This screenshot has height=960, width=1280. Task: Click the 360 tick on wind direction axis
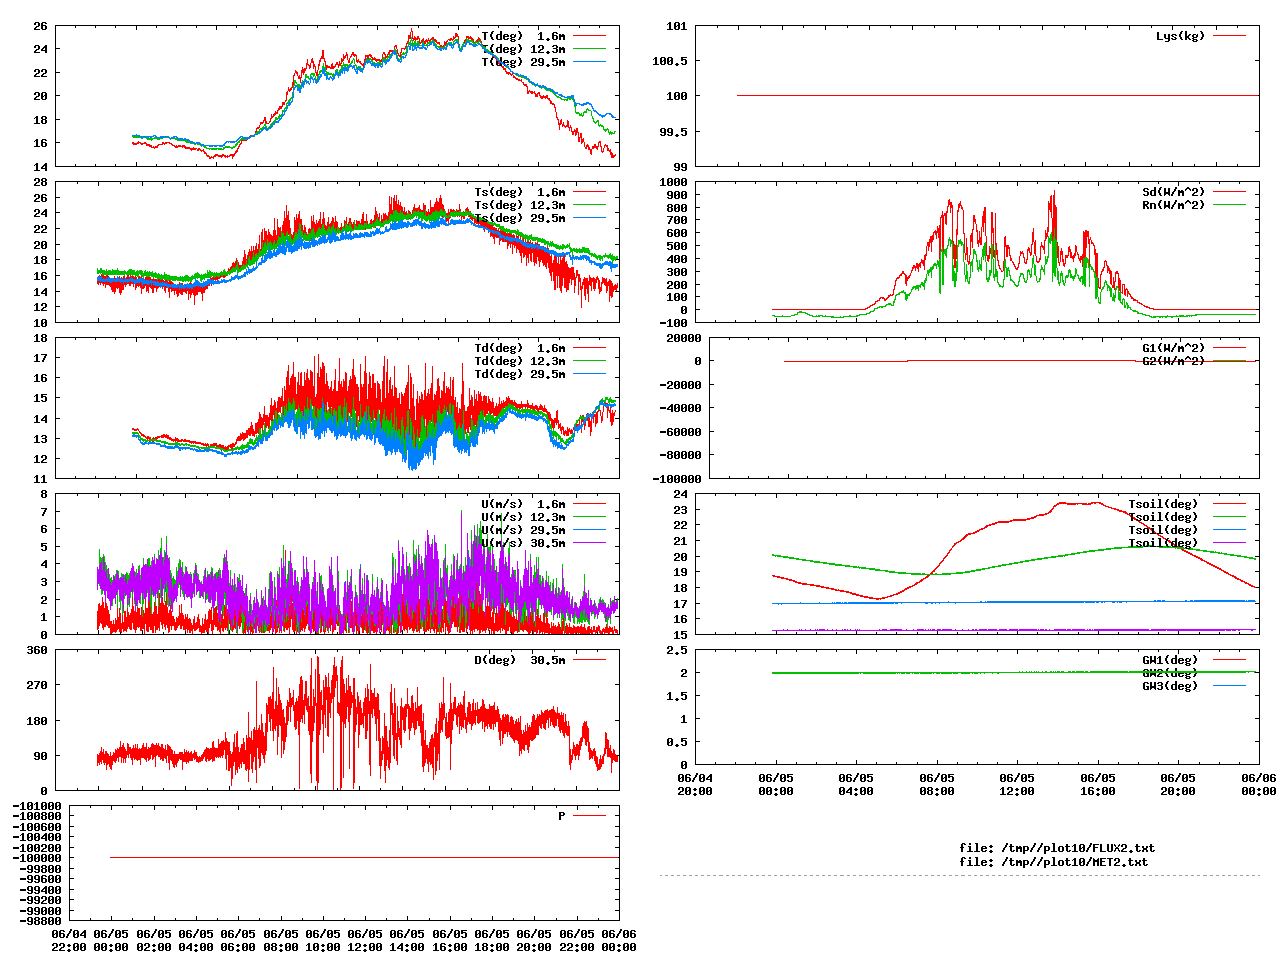37,650
